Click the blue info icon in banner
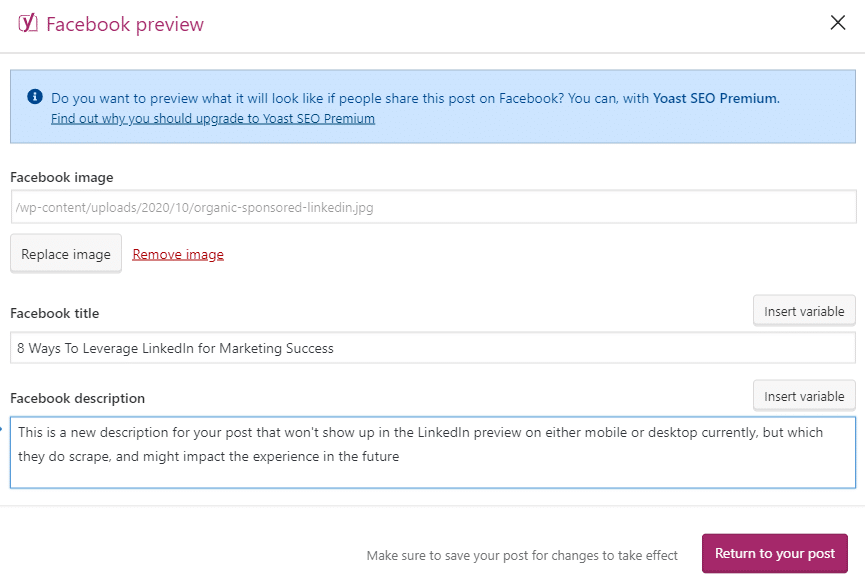Viewport: 865px width, 585px height. pos(35,97)
